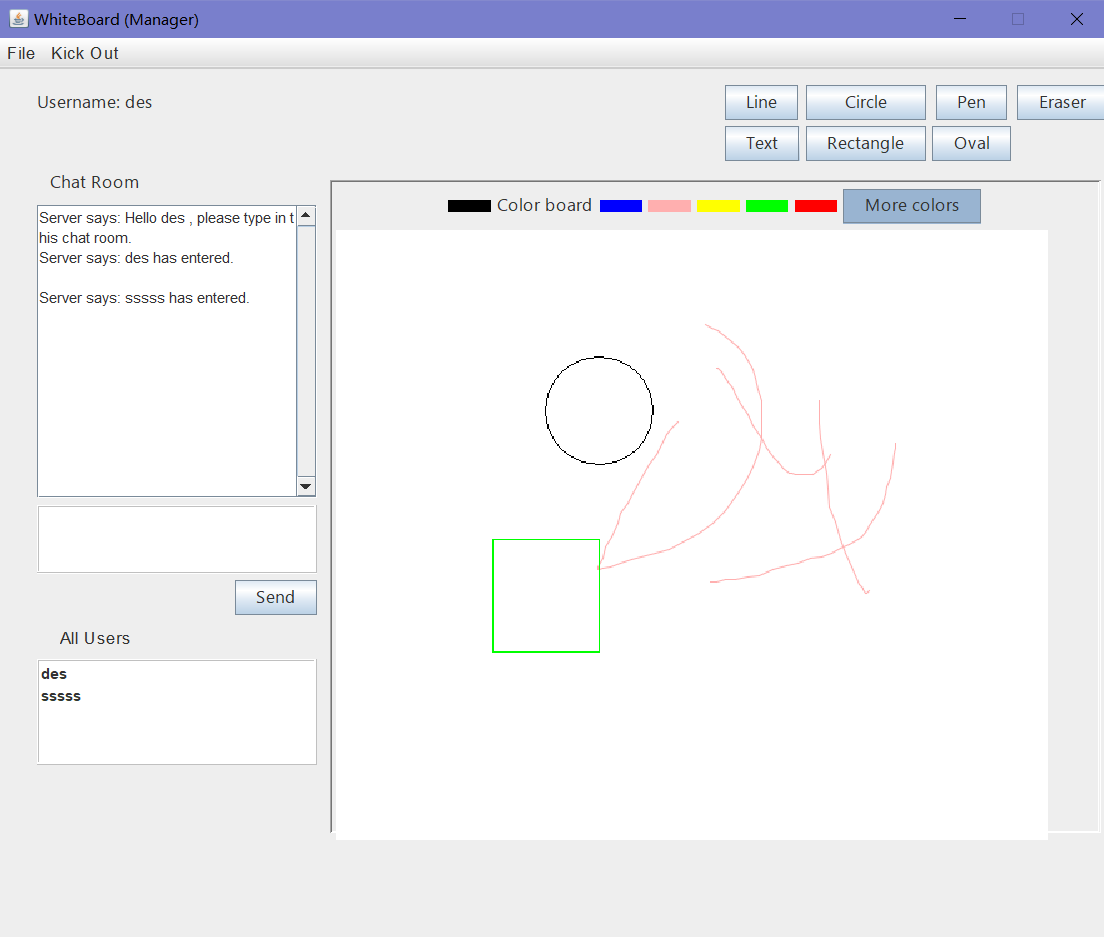Minimize the WhiteBoard window
1104x937 pixels.
coord(960,19)
